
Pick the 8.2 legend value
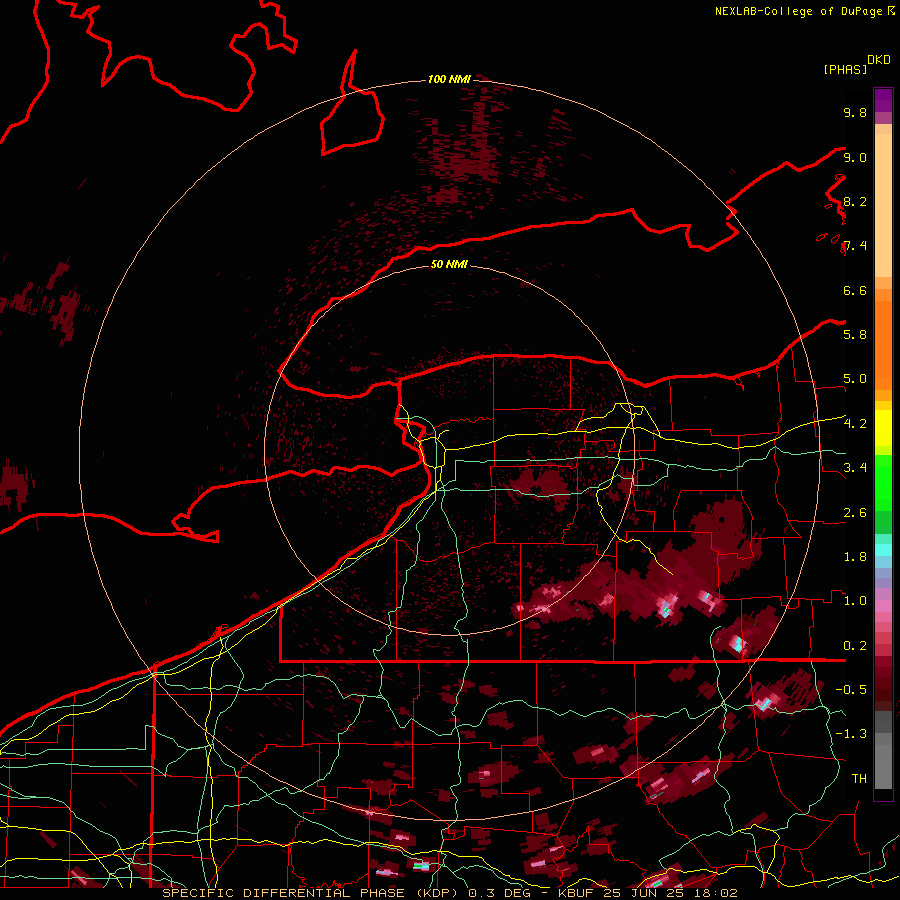point(855,201)
